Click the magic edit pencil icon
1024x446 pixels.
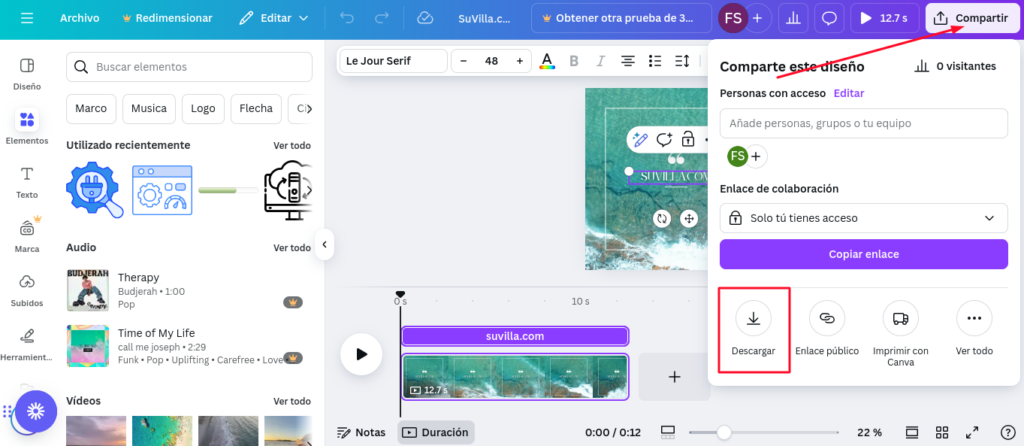[641, 139]
